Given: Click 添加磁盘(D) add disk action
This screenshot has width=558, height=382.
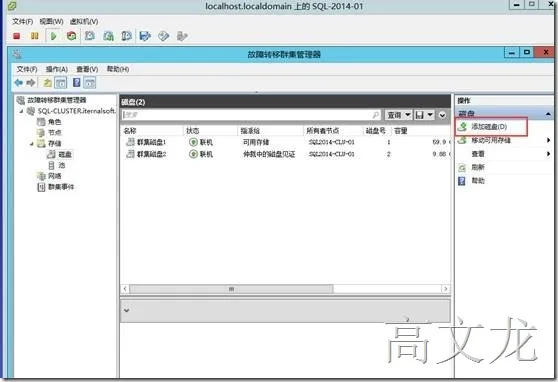Looking at the screenshot, I should [x=489, y=126].
